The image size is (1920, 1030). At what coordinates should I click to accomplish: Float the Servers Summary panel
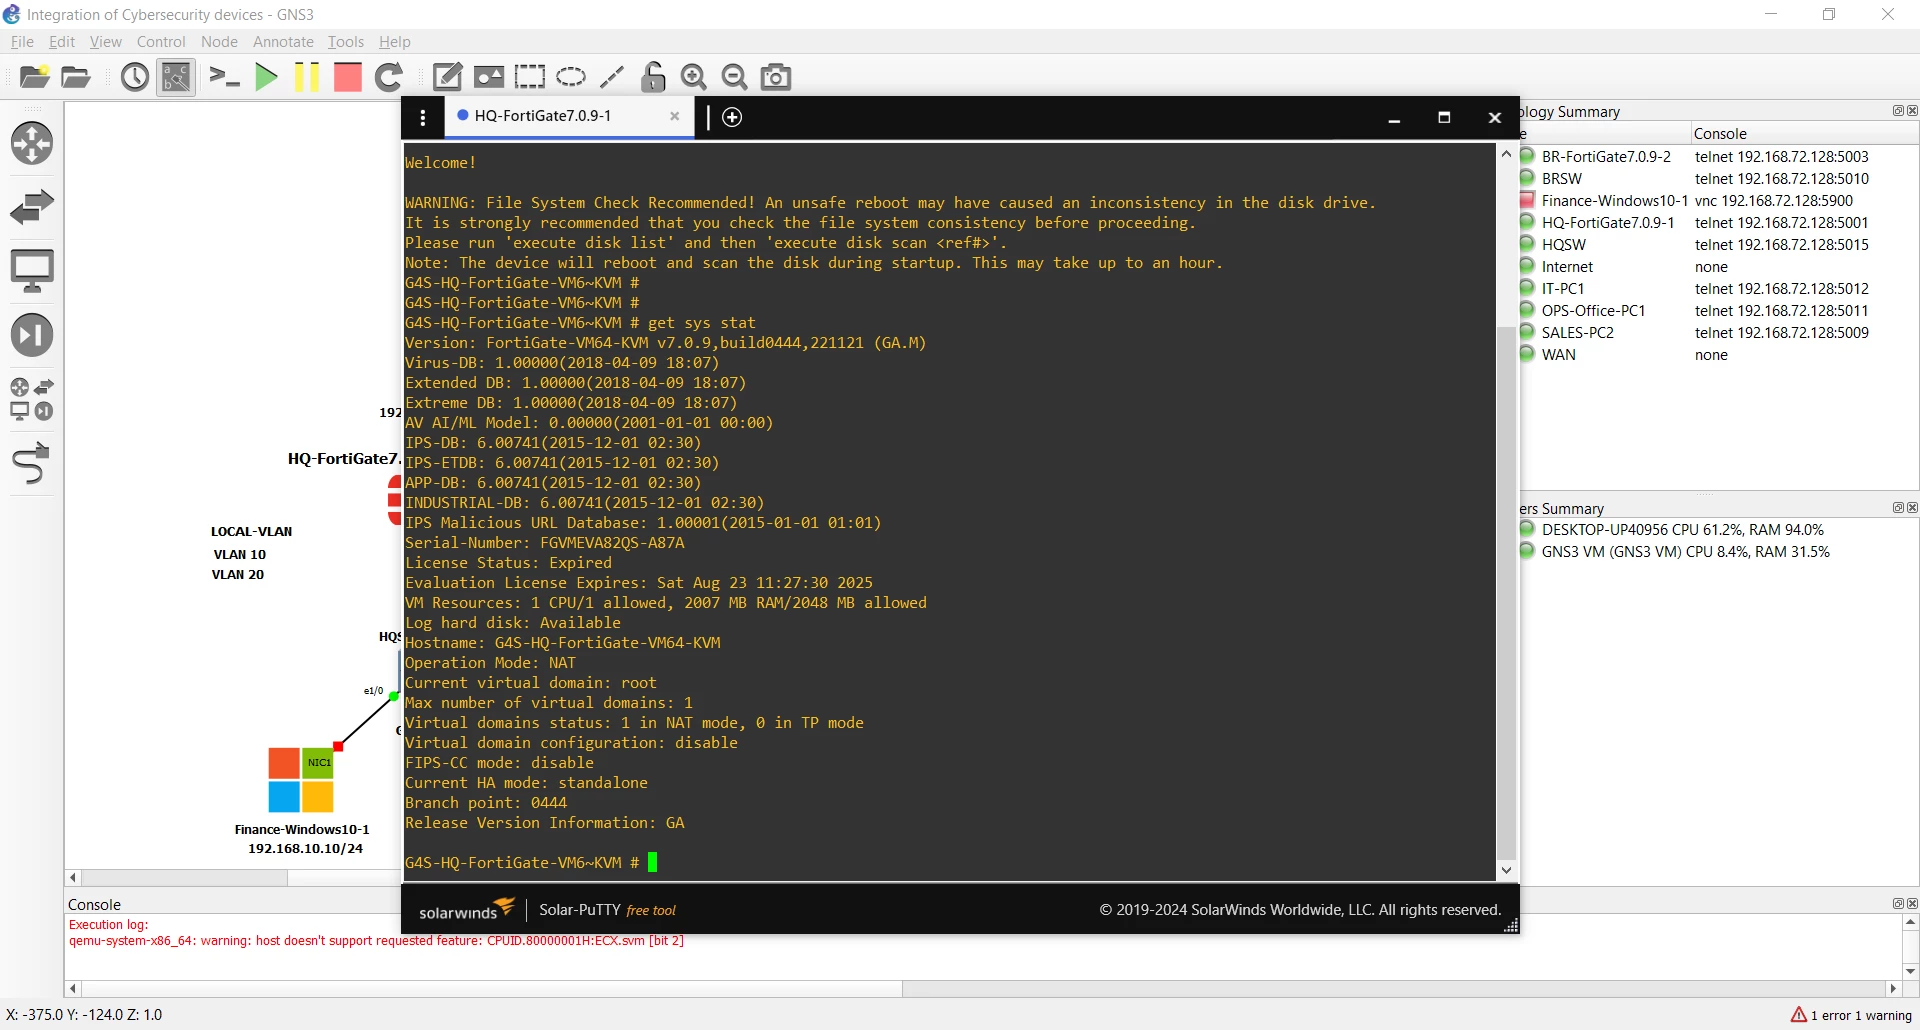[1898, 508]
